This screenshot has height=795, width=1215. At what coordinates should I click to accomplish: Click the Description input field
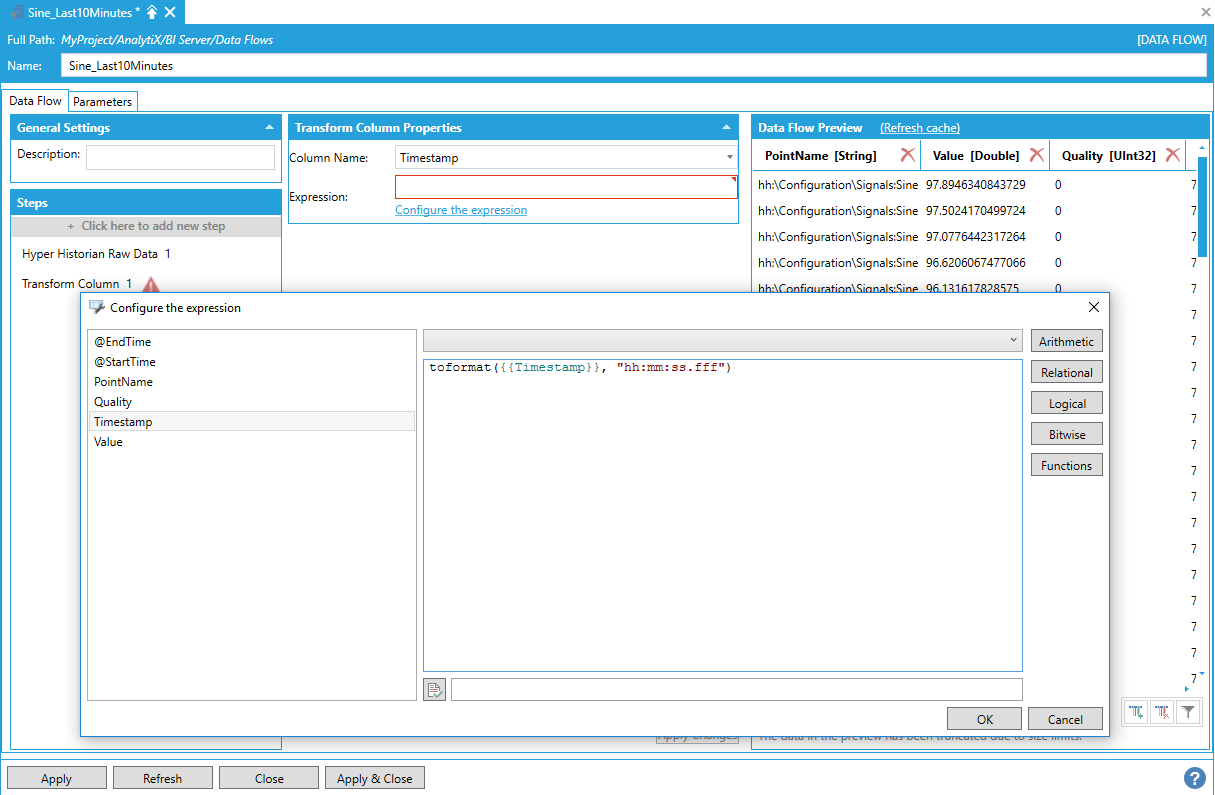pos(180,157)
